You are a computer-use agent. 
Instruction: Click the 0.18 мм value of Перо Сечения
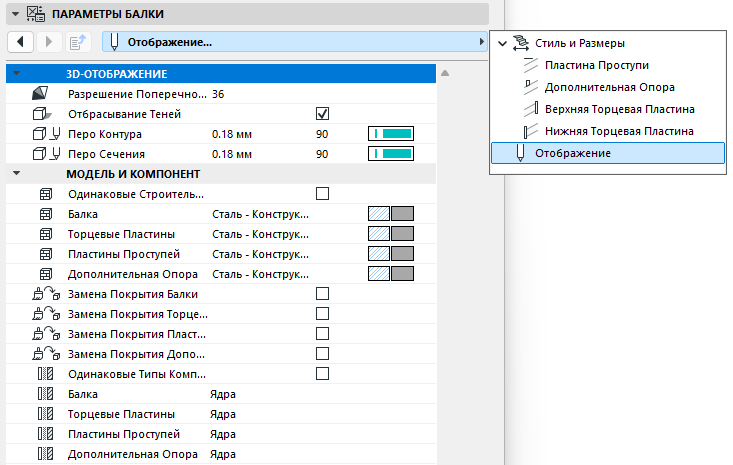coord(232,154)
